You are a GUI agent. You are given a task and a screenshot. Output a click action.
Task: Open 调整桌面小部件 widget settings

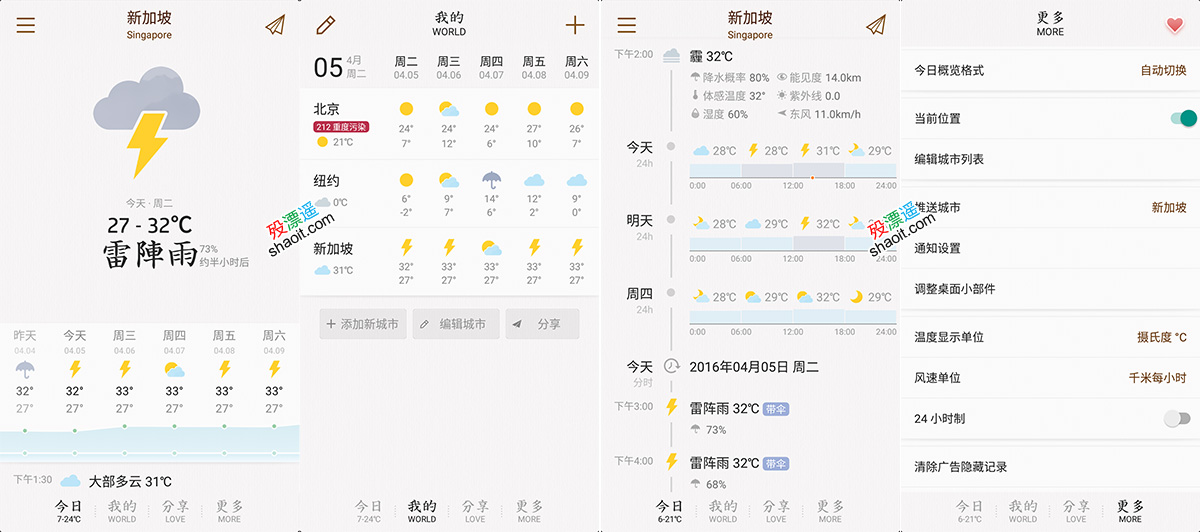(x=1050, y=289)
